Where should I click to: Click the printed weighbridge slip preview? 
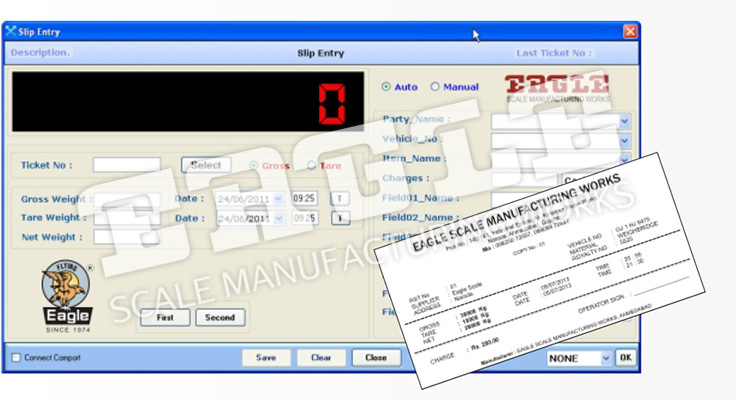[540, 272]
